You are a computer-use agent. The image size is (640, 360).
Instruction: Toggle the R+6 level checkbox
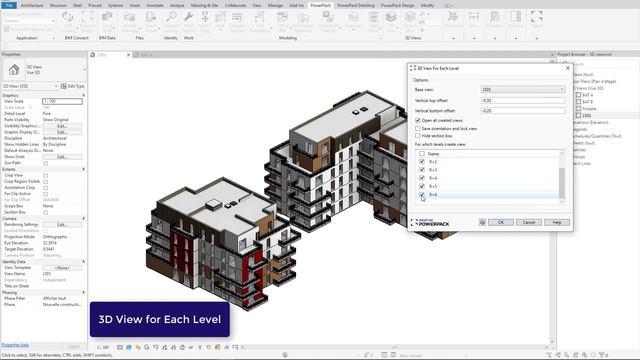(x=422, y=195)
